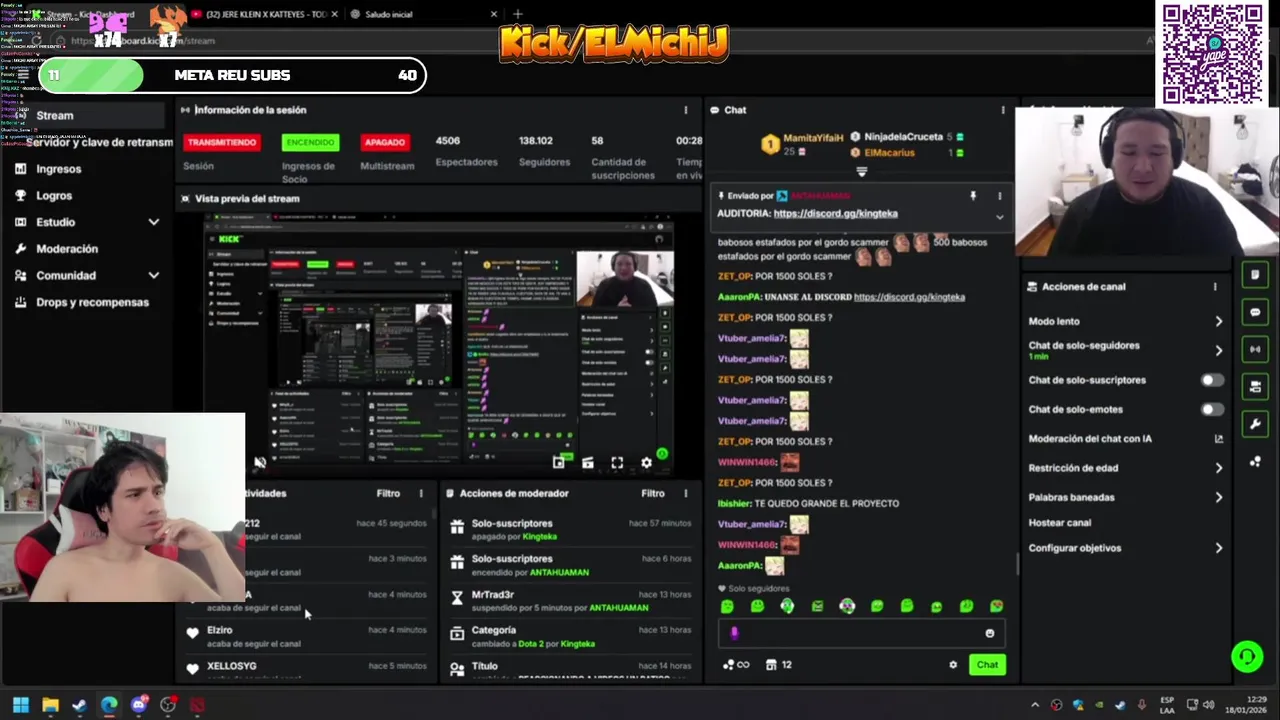1280x720 pixels.
Task: Click the shop icon showing 12
Action: click(779, 665)
